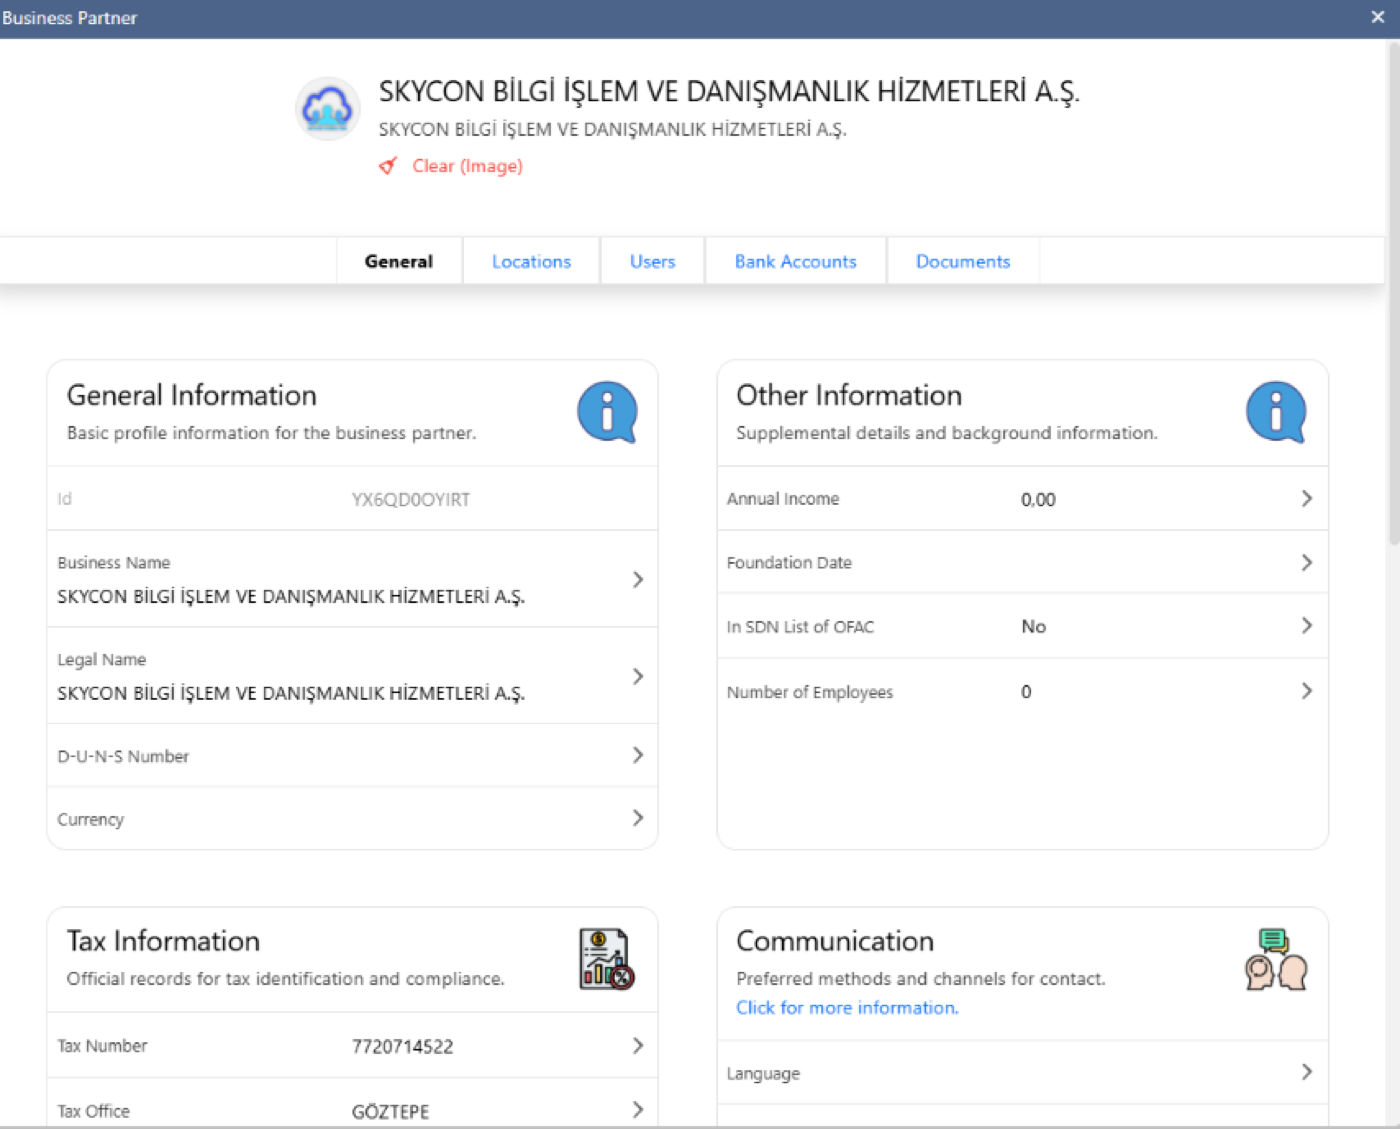Click the Tax Information section heading
This screenshot has height=1129, width=1400.
[x=163, y=942]
